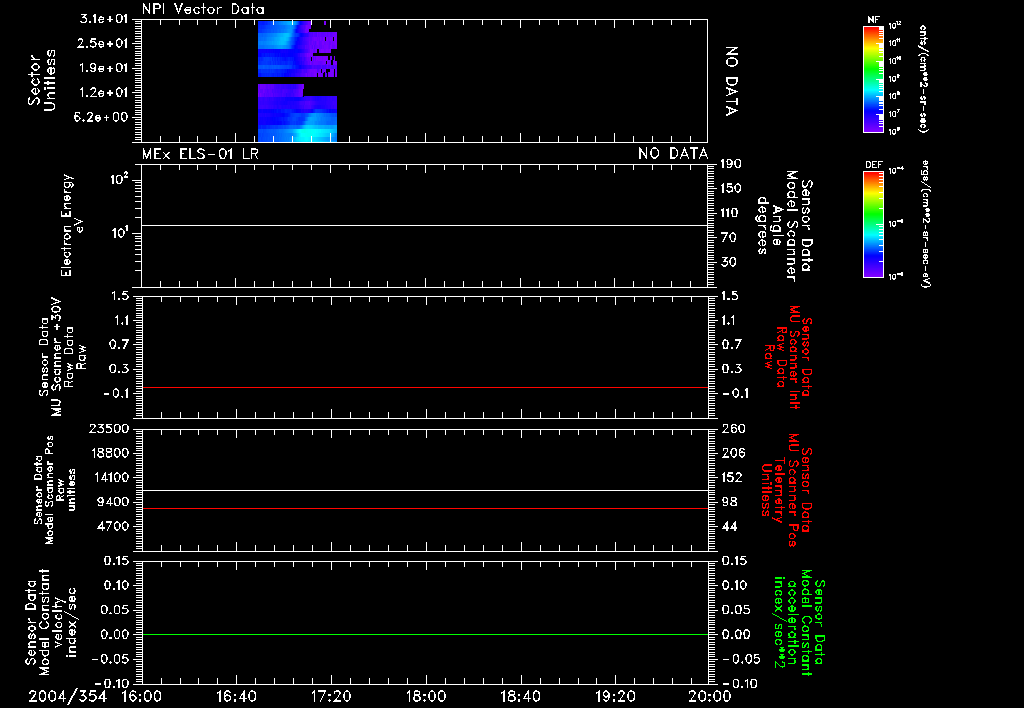Click the NF color scale bar

point(873,78)
